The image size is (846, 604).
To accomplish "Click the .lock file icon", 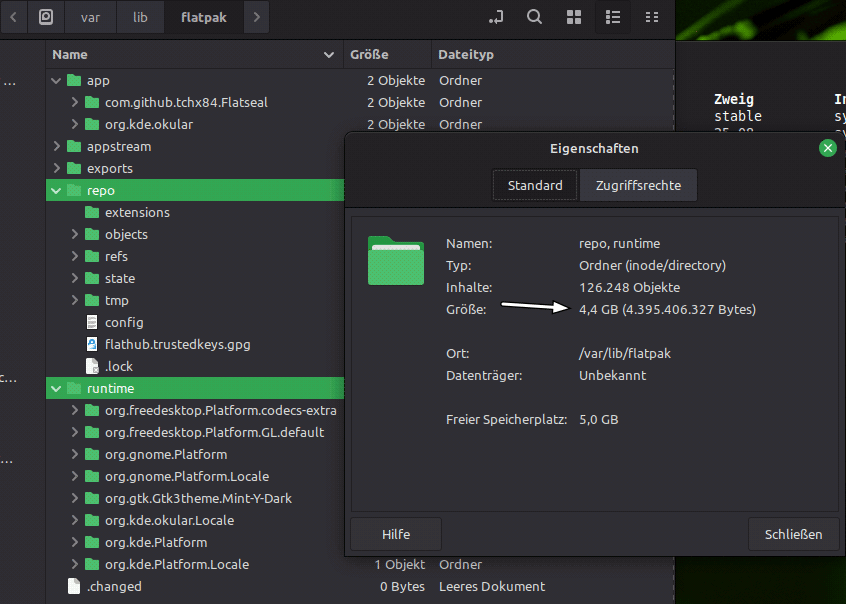I will [92, 367].
